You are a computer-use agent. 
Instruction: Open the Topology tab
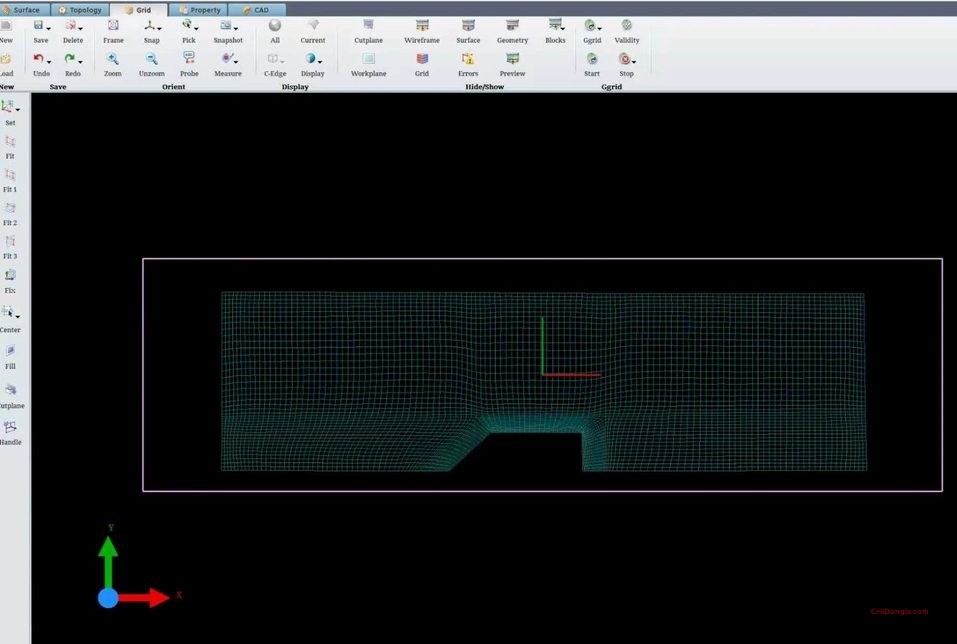pos(80,10)
